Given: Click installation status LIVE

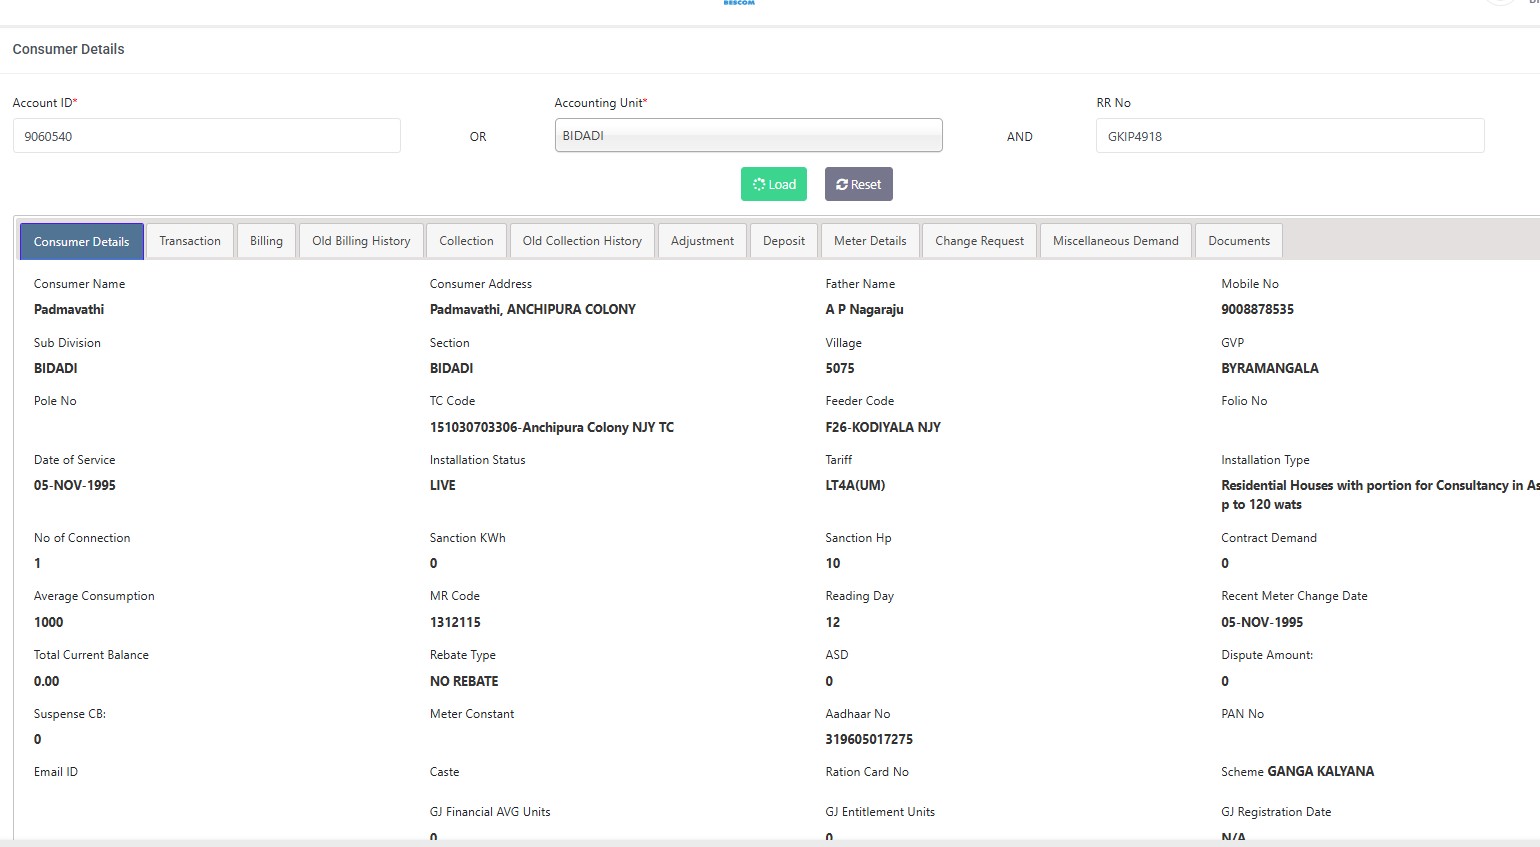Looking at the screenshot, I should pyautogui.click(x=443, y=485).
